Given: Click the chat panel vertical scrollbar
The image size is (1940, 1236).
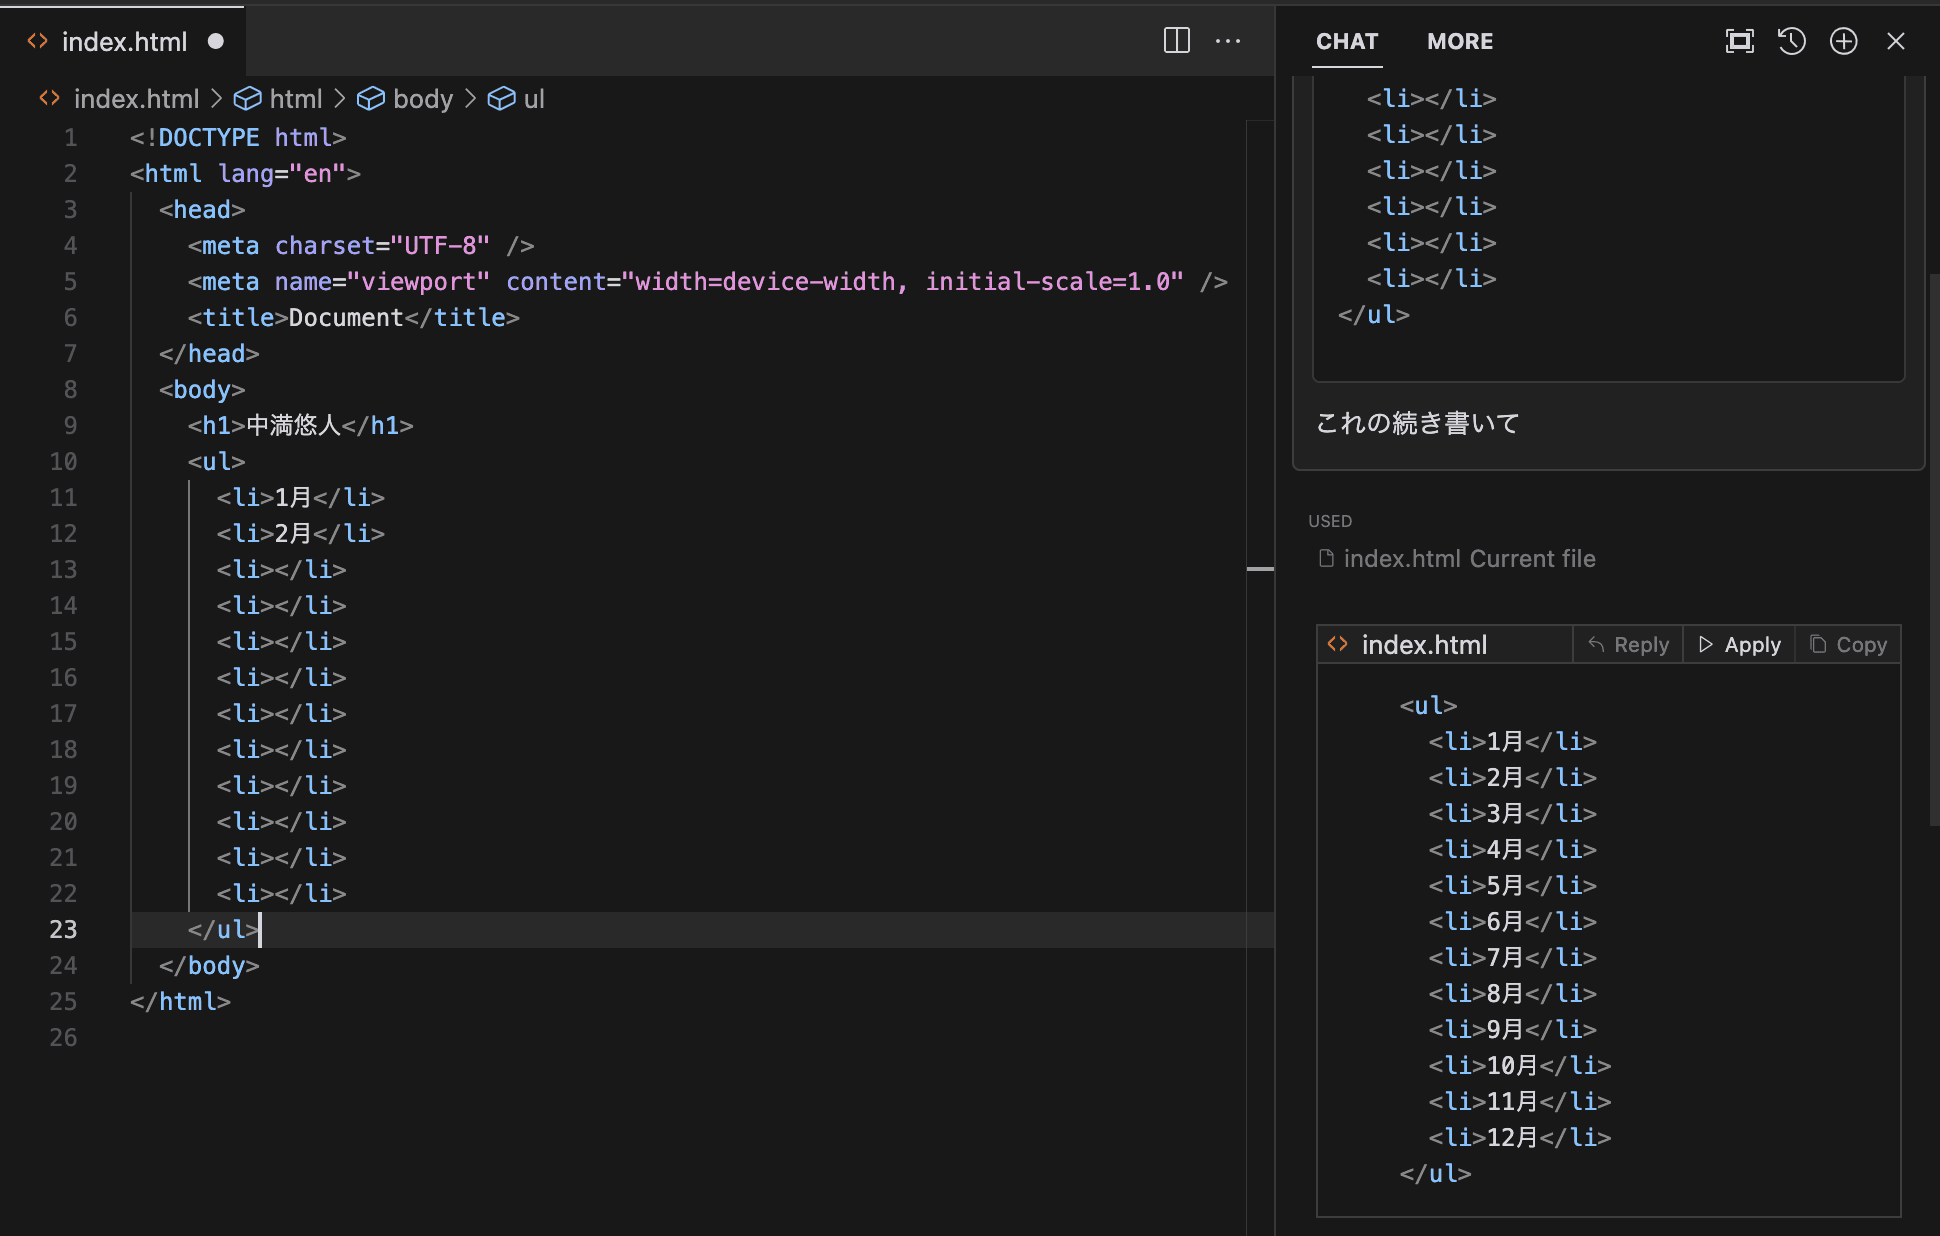Looking at the screenshot, I should click(1933, 550).
